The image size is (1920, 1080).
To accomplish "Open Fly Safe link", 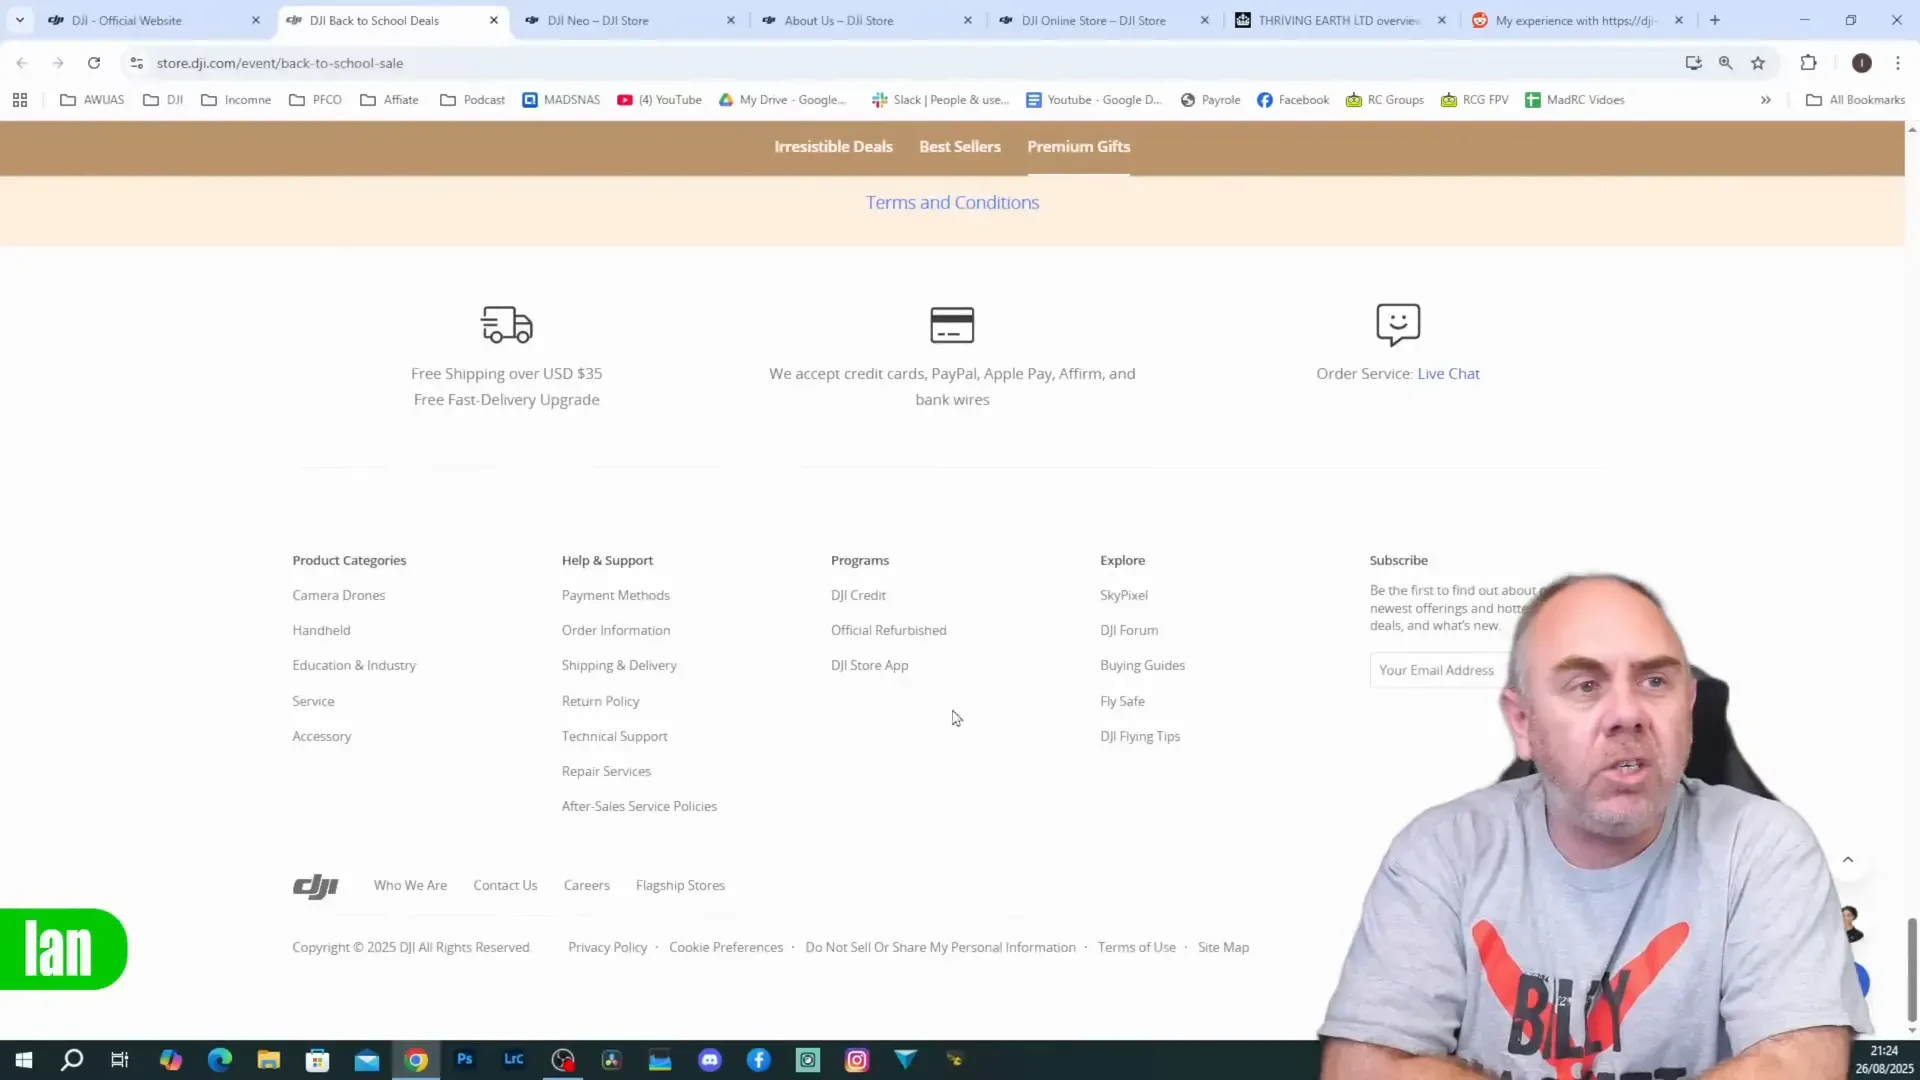I will point(1122,702).
